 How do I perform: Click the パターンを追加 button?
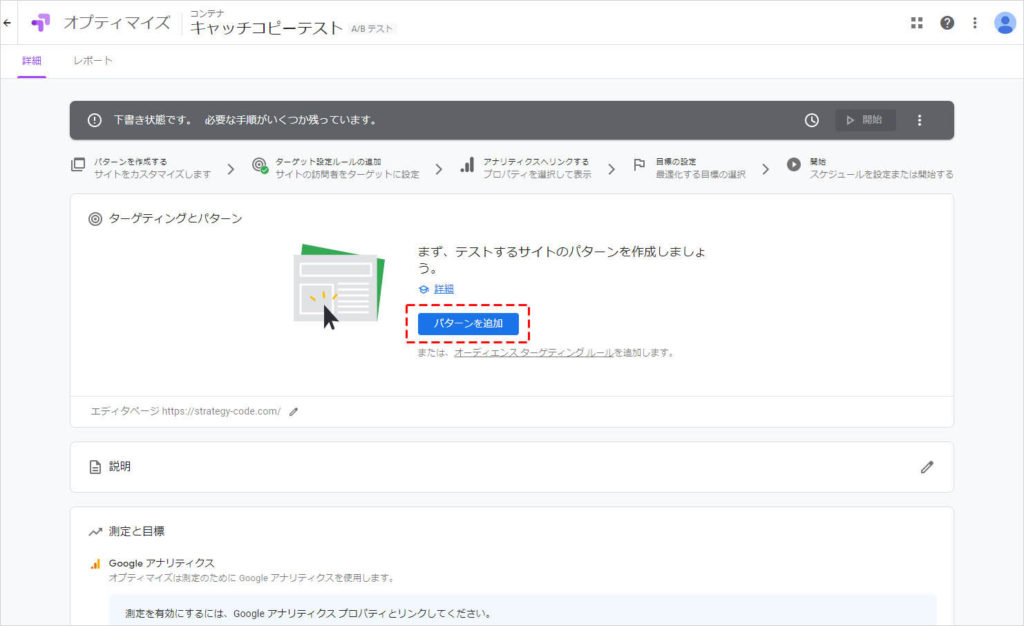pyautogui.click(x=468, y=323)
